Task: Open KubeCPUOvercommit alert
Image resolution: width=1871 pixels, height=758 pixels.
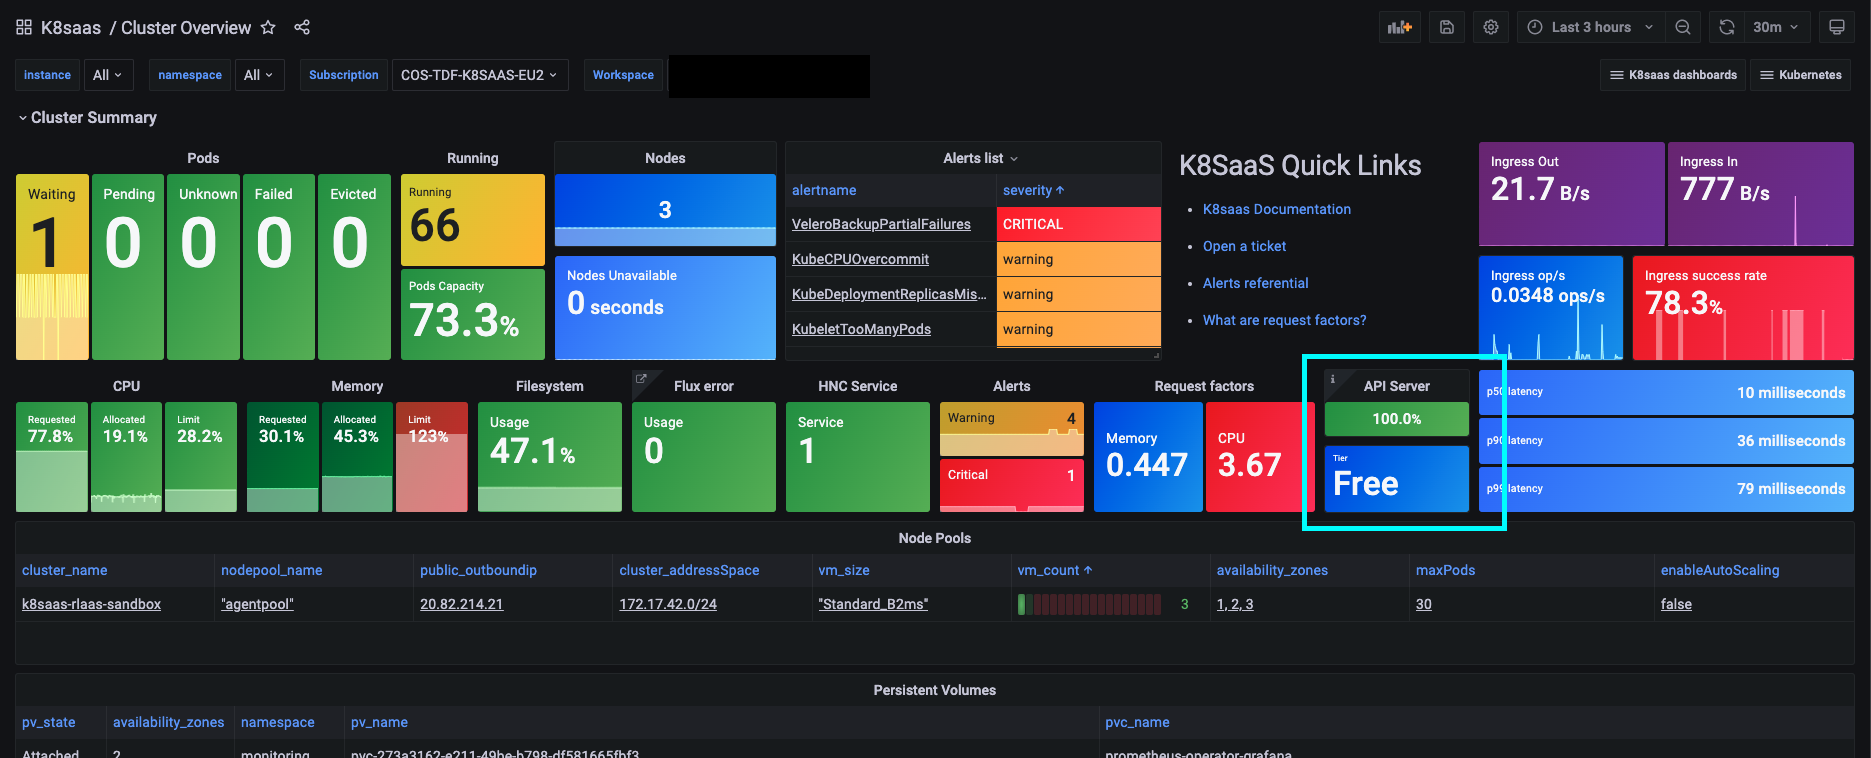Action: pos(860,259)
